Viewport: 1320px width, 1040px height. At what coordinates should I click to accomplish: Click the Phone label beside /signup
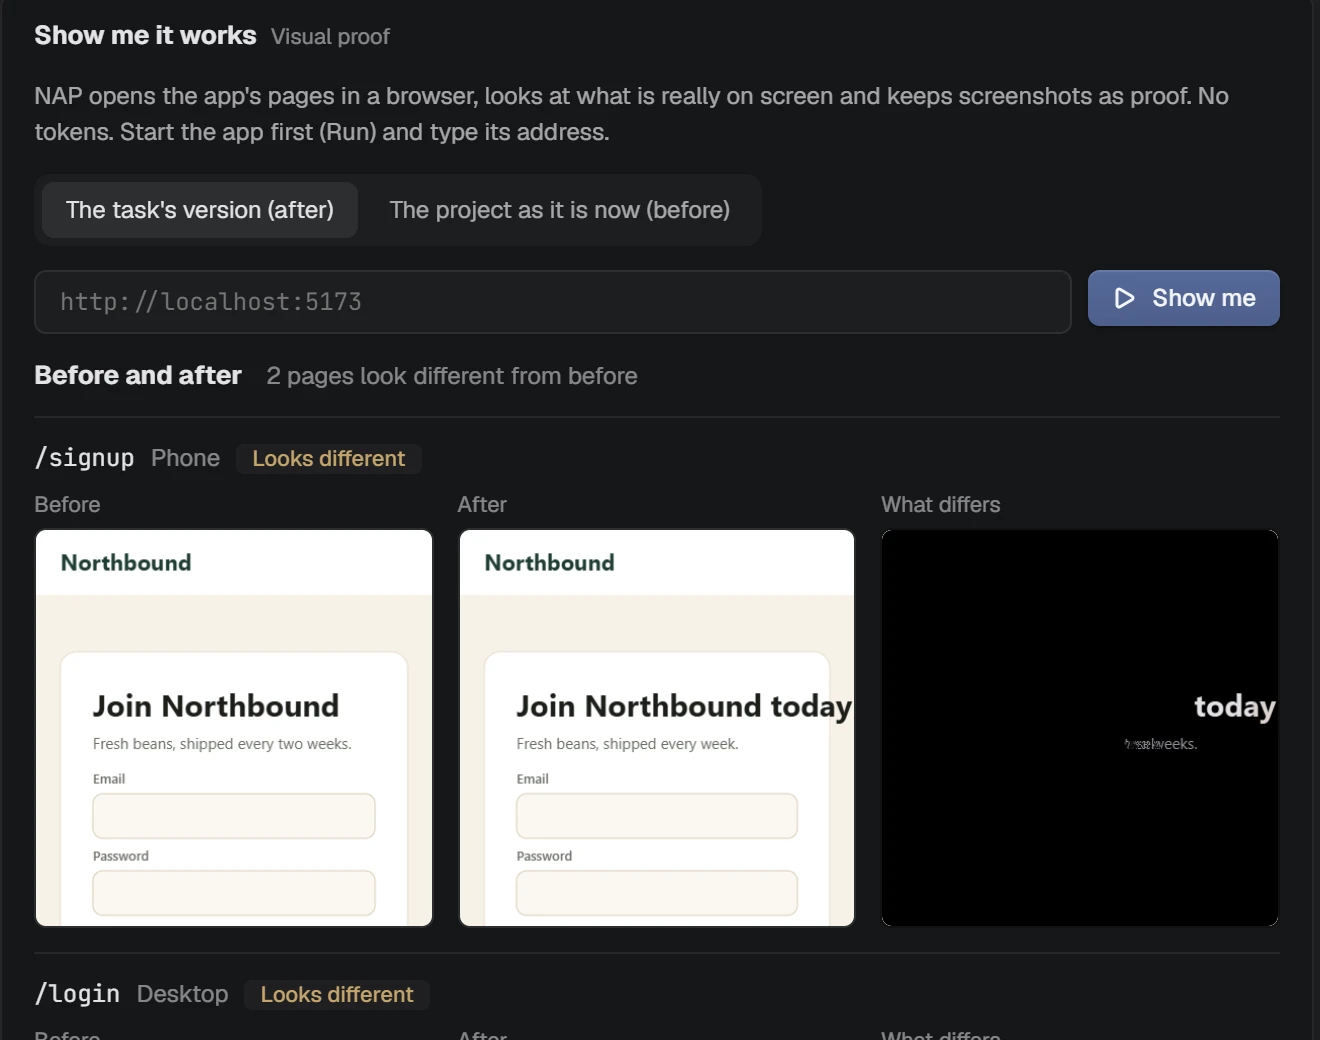point(185,458)
